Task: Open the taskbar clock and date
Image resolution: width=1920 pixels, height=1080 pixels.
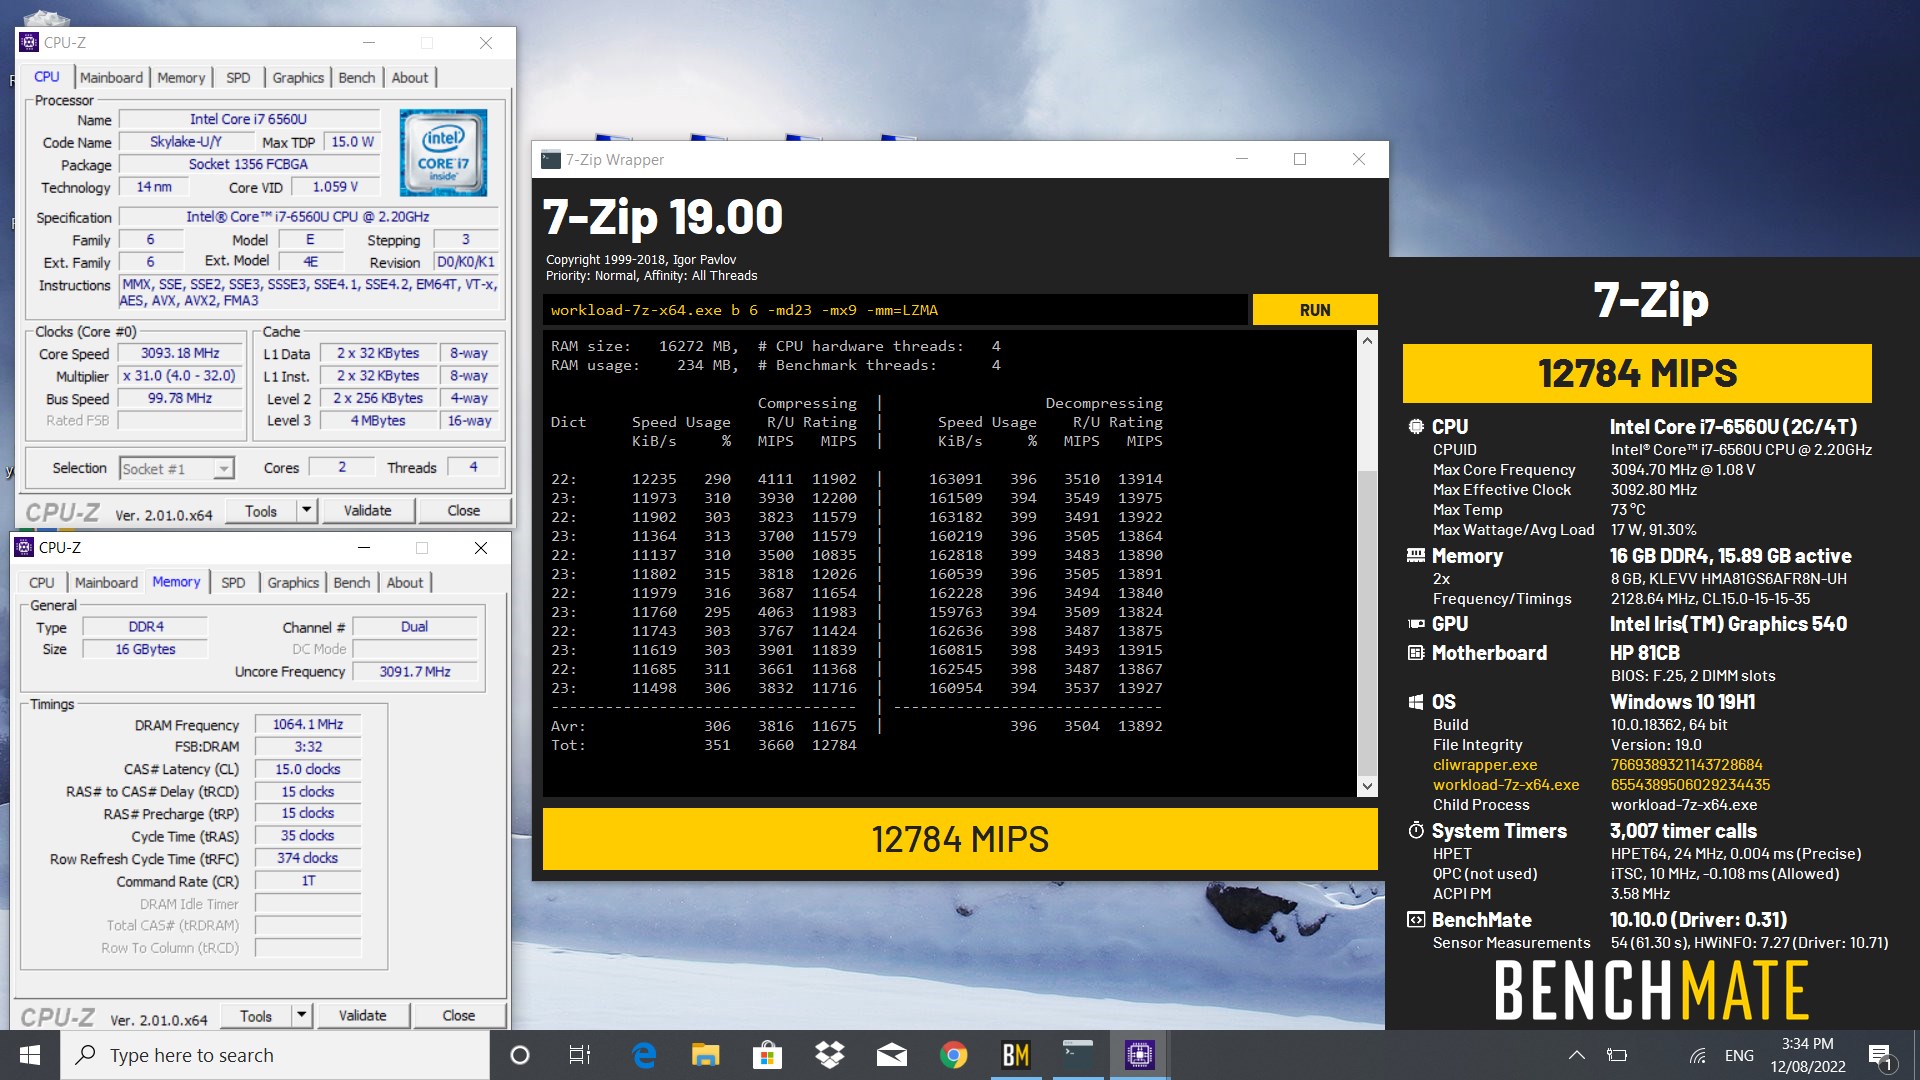Action: [1808, 1055]
